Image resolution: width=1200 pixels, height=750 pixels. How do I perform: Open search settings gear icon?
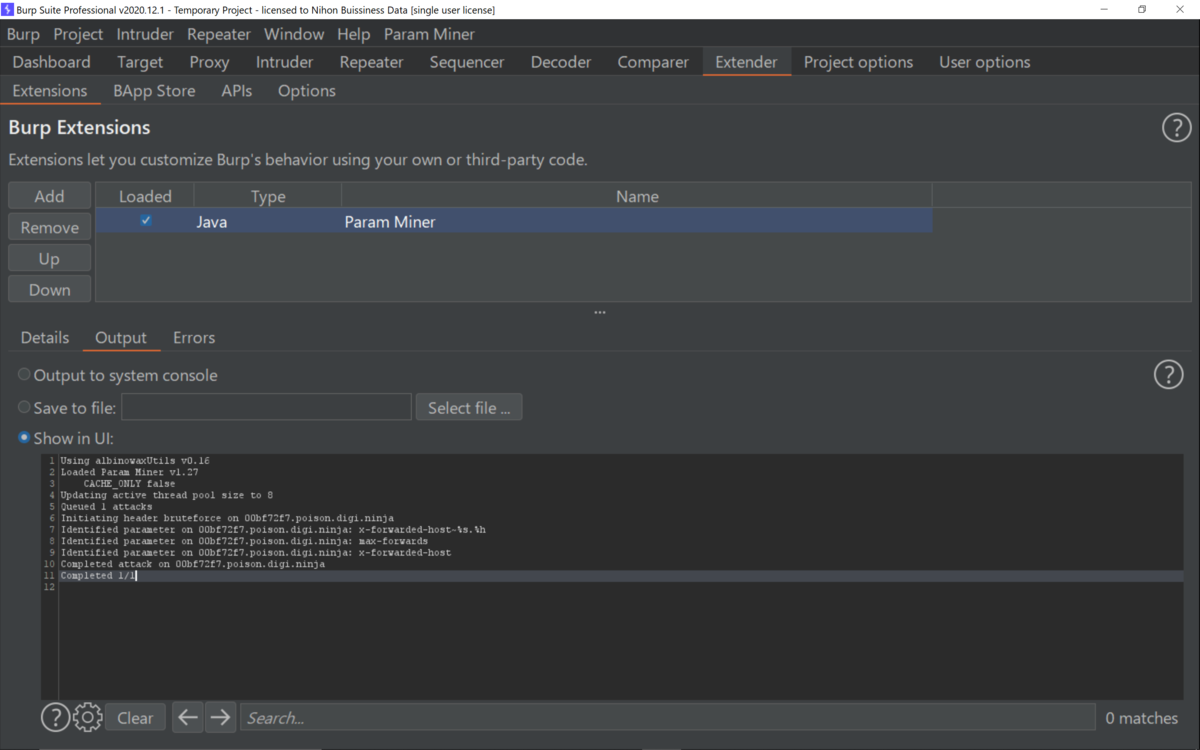tap(87, 717)
